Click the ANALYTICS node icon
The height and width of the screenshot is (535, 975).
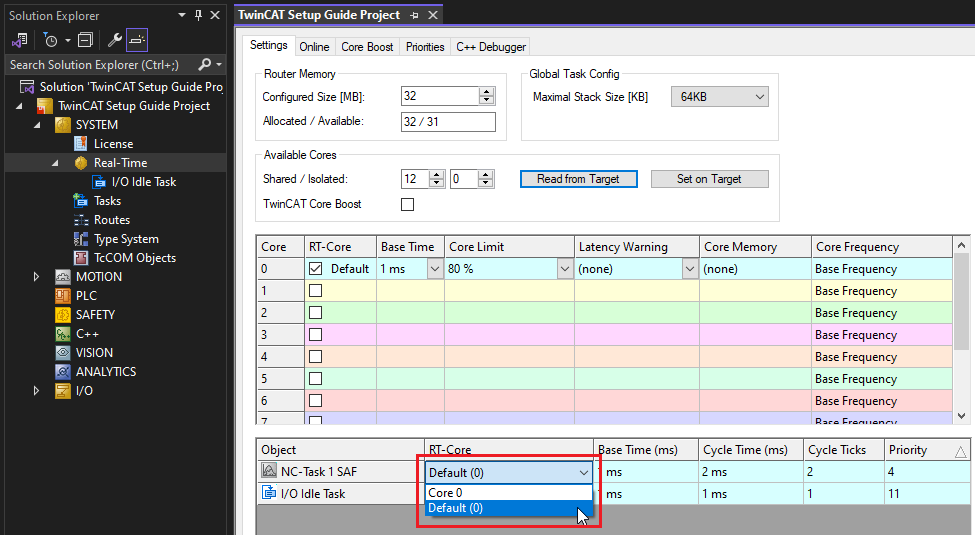tap(62, 371)
